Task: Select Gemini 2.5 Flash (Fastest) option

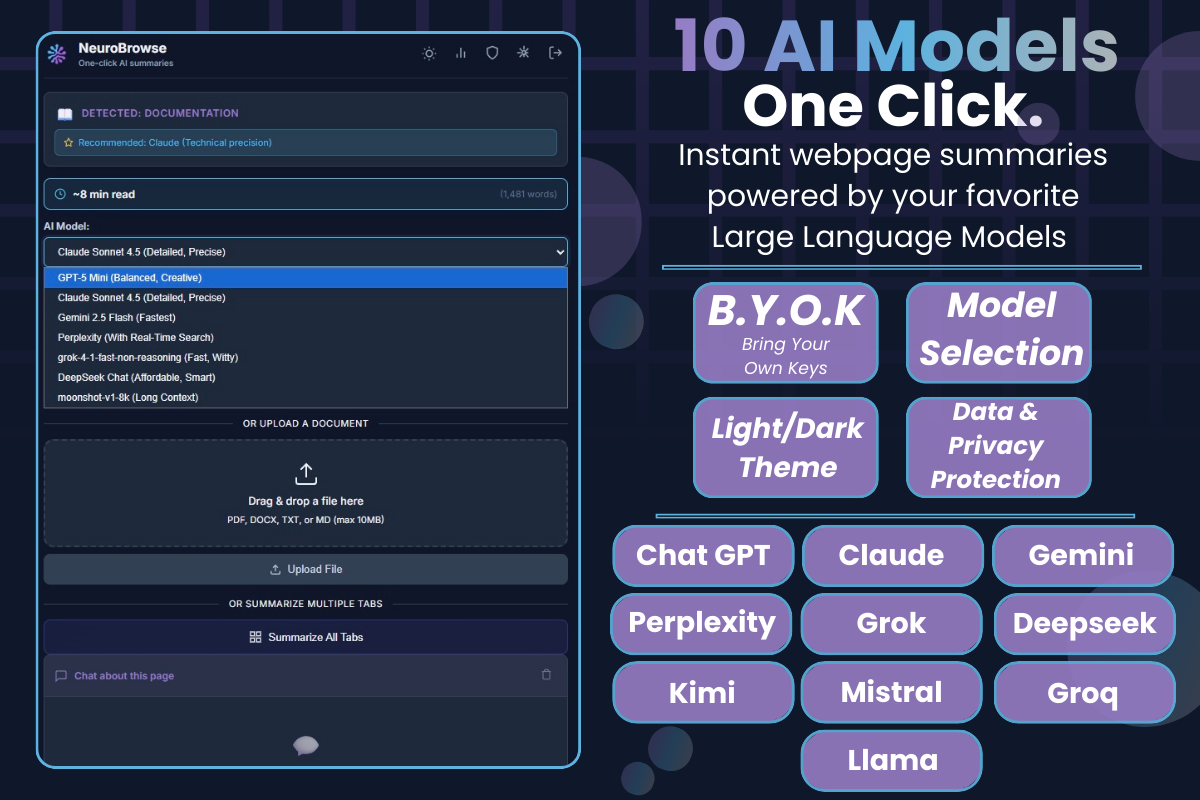Action: coord(305,317)
